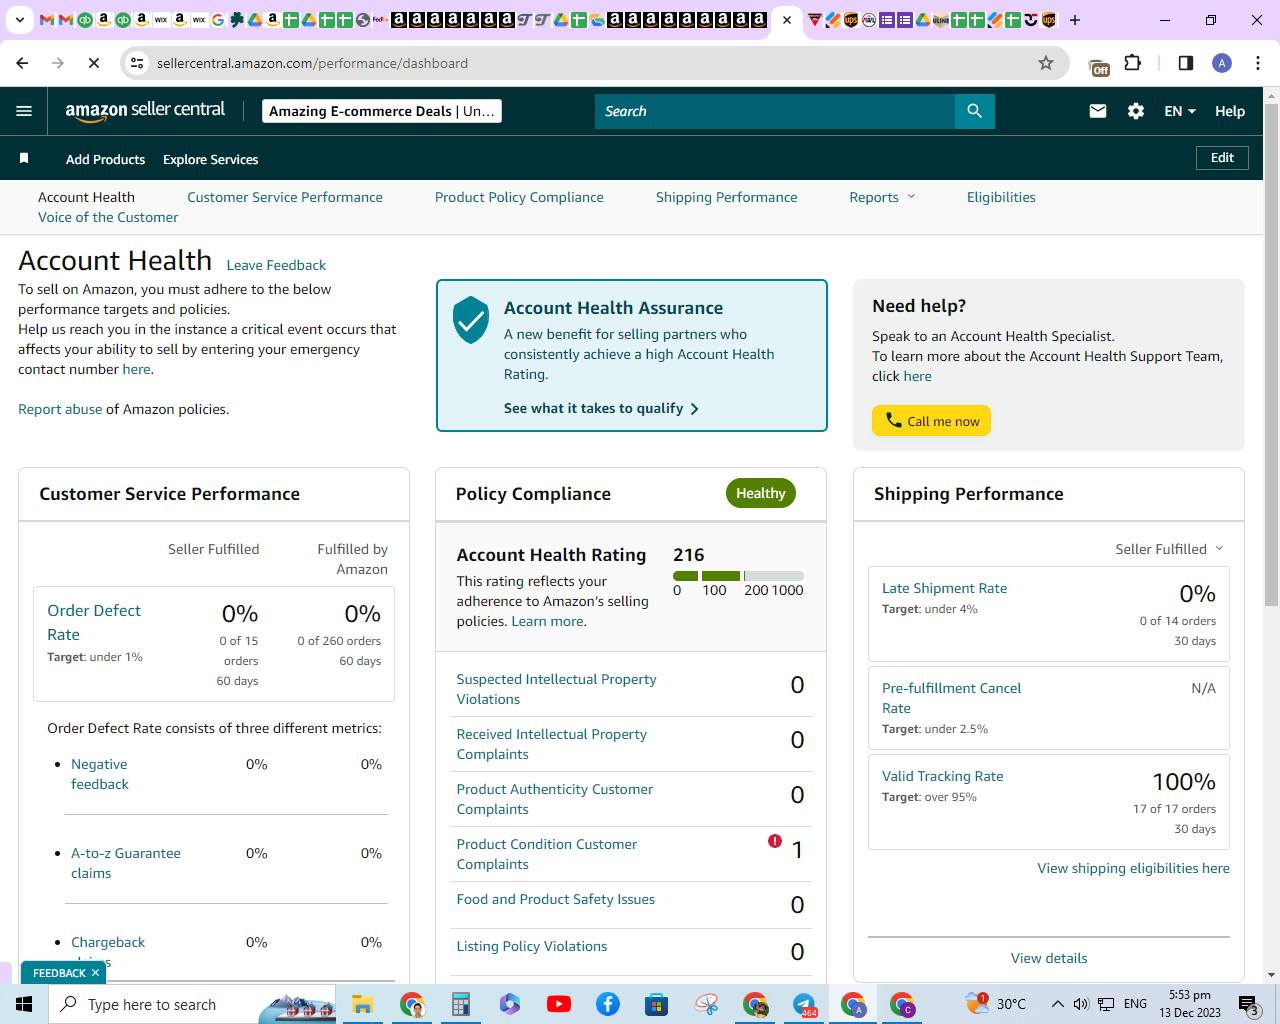Image resolution: width=1280 pixels, height=1024 pixels.
Task: Open File Explorer from the taskbar
Action: click(x=362, y=1004)
